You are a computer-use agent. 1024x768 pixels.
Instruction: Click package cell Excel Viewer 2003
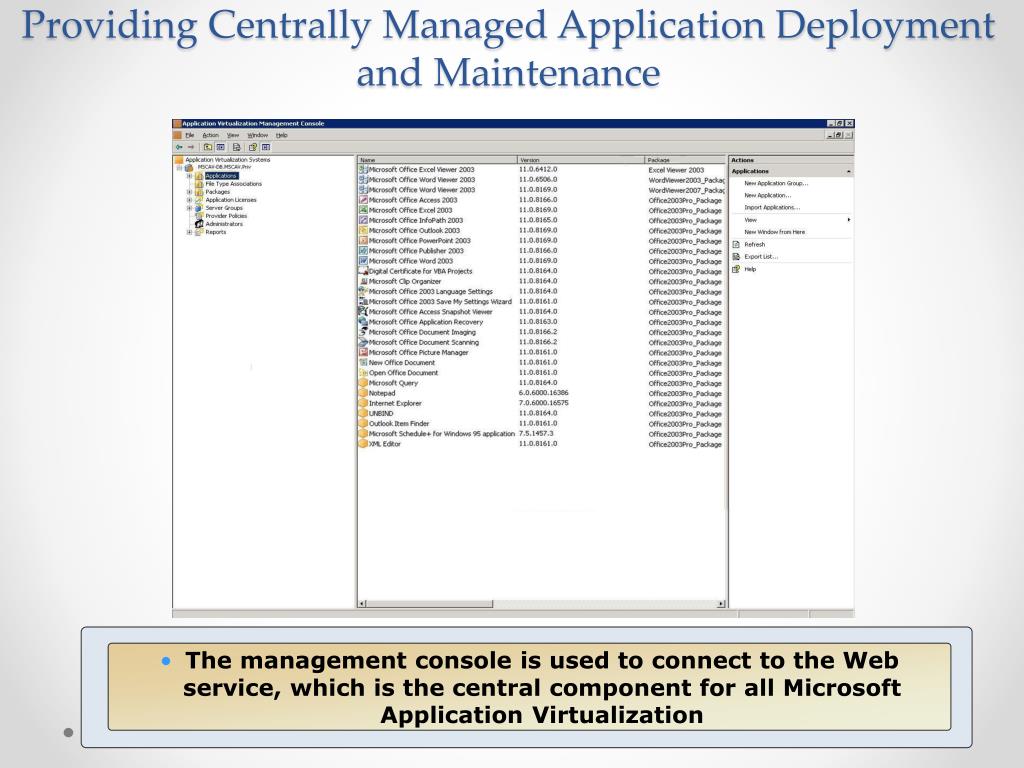[676, 170]
